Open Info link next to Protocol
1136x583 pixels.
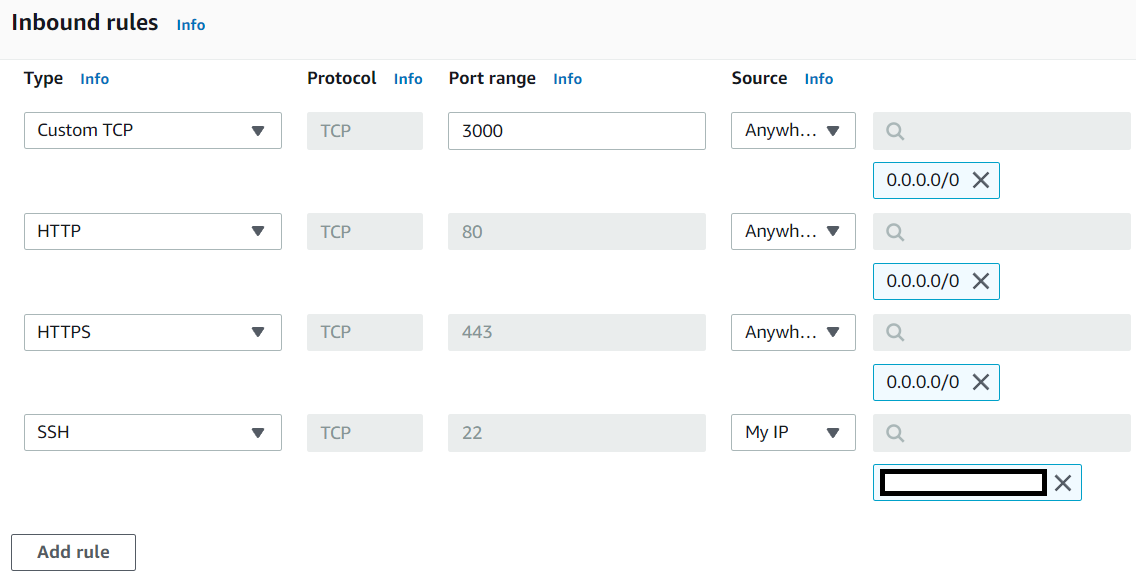[x=408, y=79]
